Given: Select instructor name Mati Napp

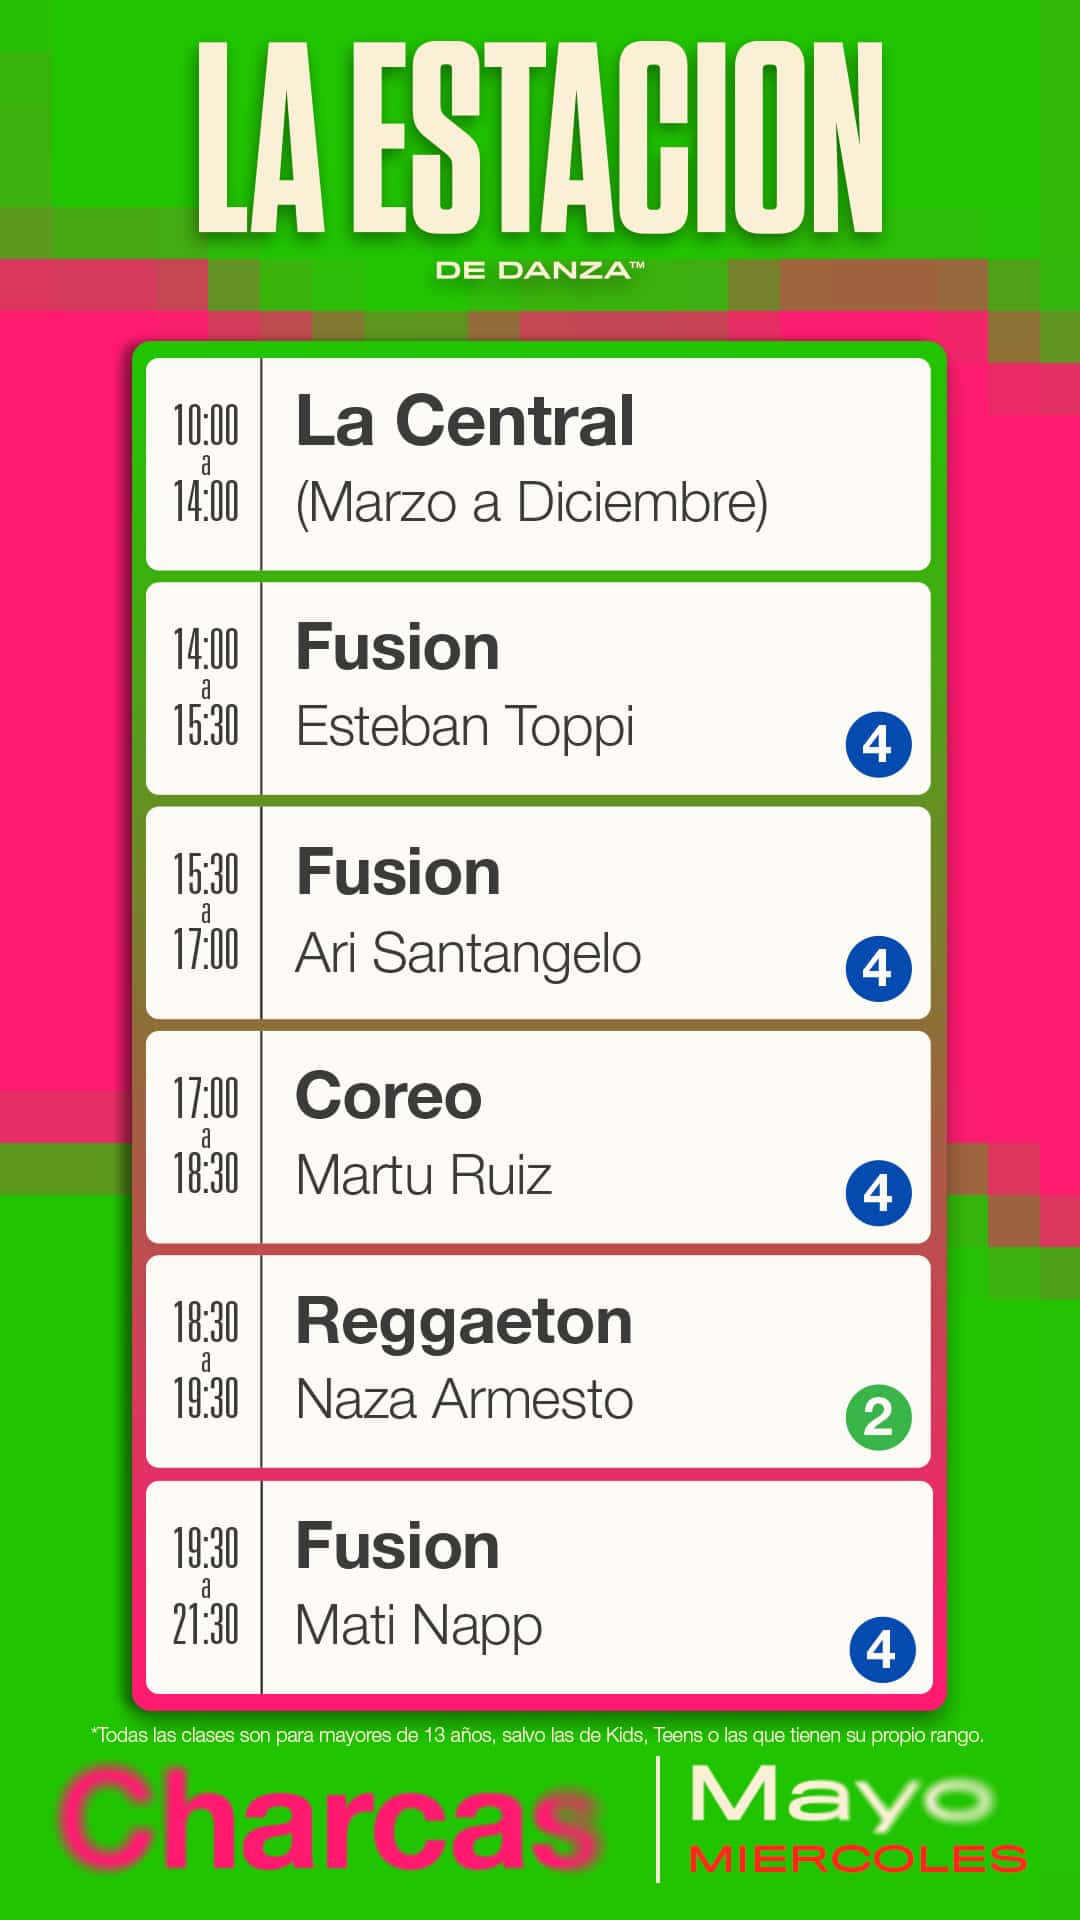Looking at the screenshot, I should 419,1626.
